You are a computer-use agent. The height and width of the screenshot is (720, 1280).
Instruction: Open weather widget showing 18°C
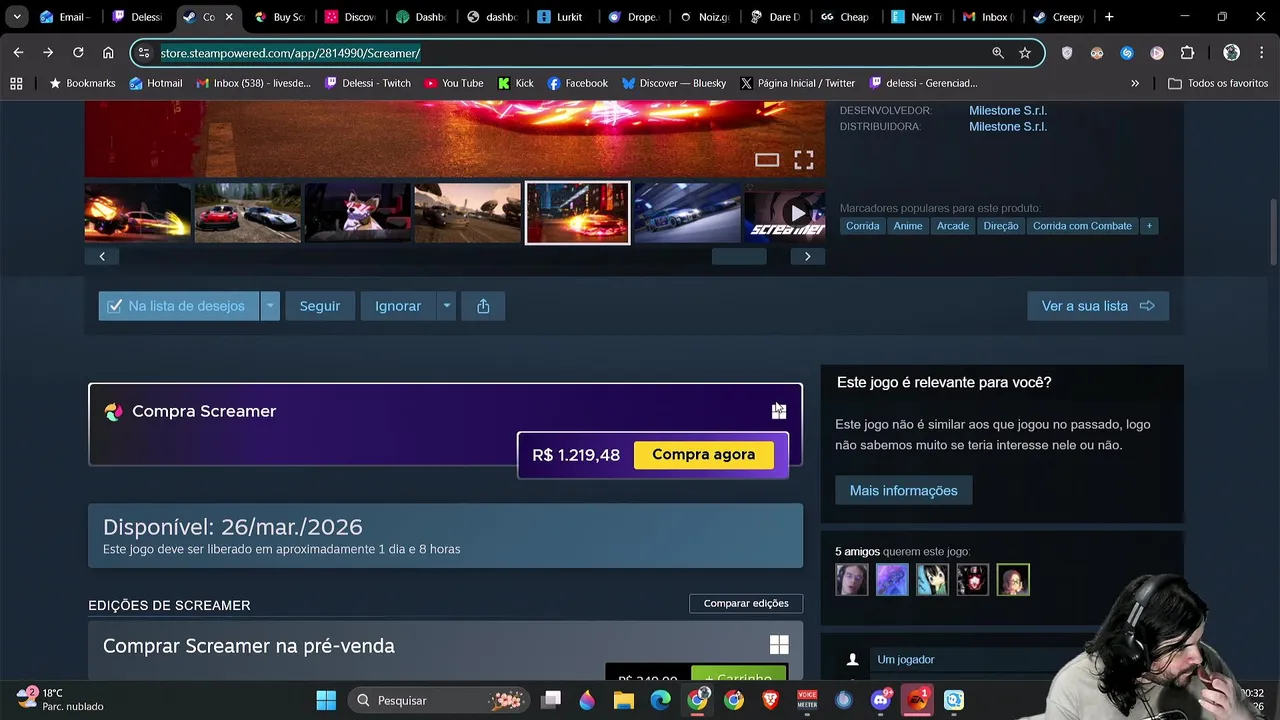[60, 699]
